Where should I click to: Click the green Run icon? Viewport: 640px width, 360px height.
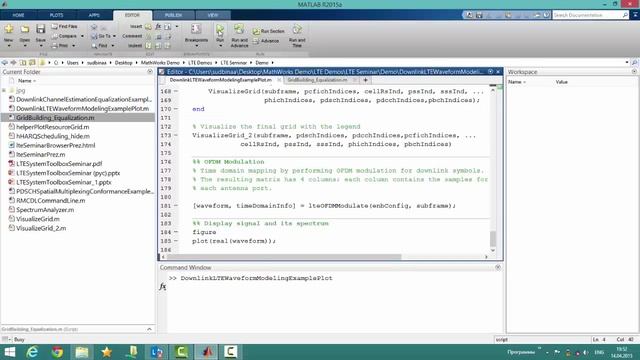220,29
